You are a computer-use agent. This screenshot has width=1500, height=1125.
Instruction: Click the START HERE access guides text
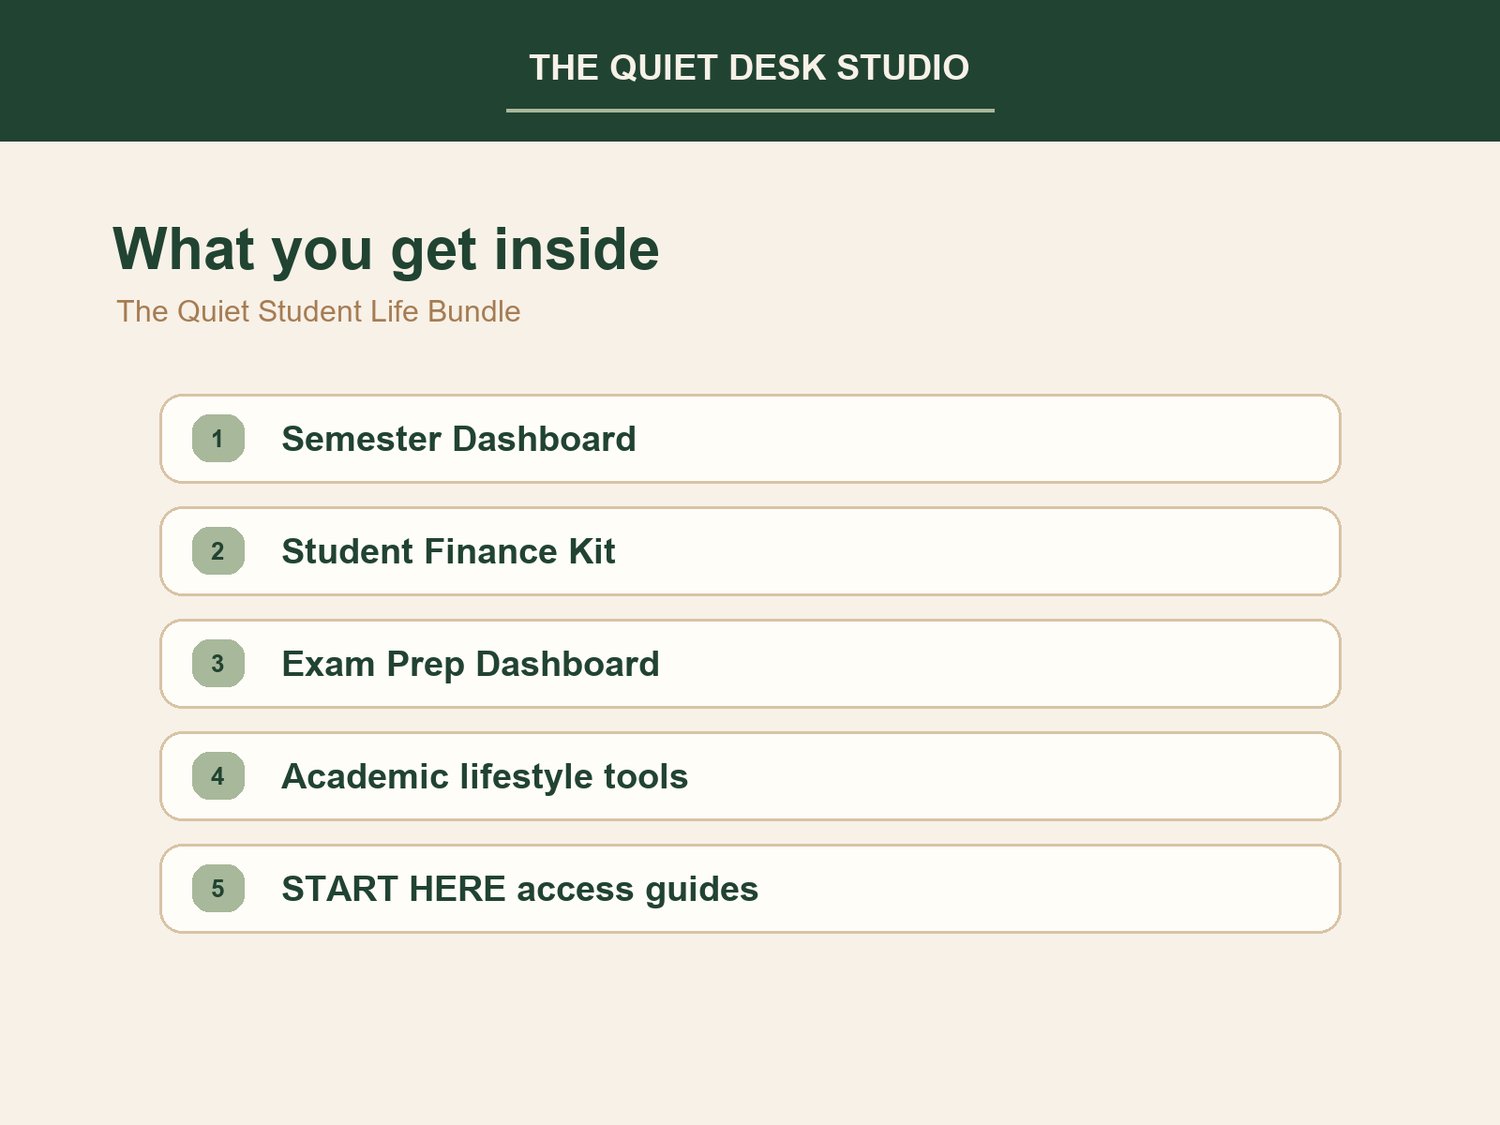tap(520, 889)
